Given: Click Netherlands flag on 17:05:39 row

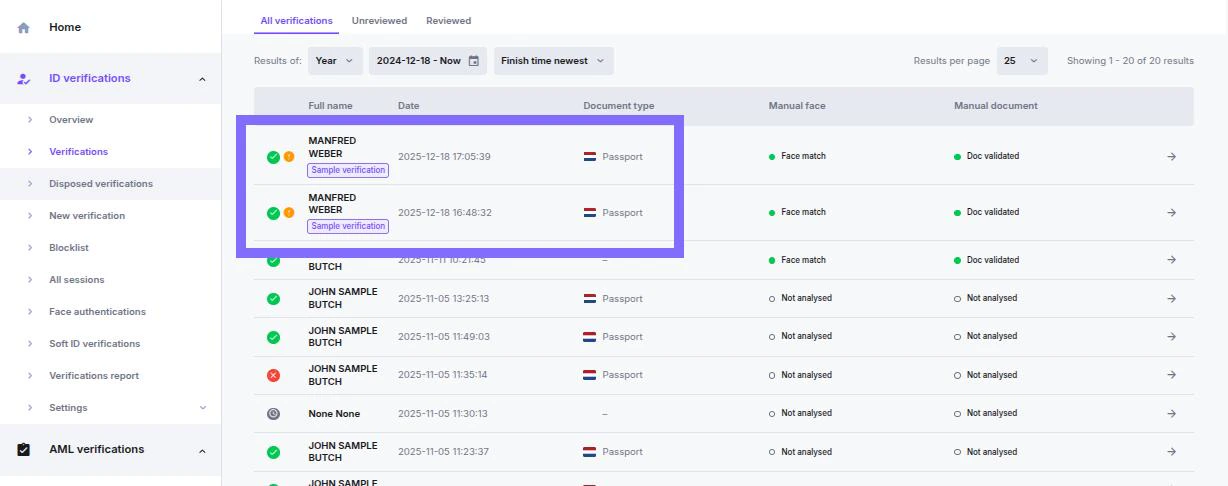Looking at the screenshot, I should click(x=590, y=157).
